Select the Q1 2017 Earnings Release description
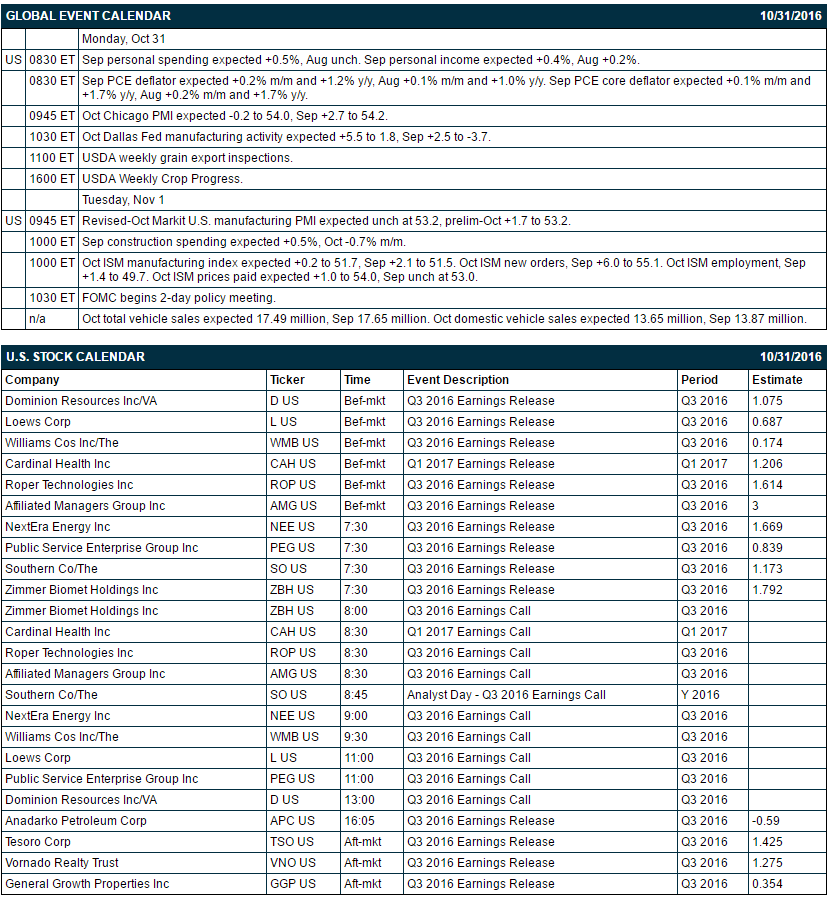The image size is (831, 897). (x=480, y=464)
